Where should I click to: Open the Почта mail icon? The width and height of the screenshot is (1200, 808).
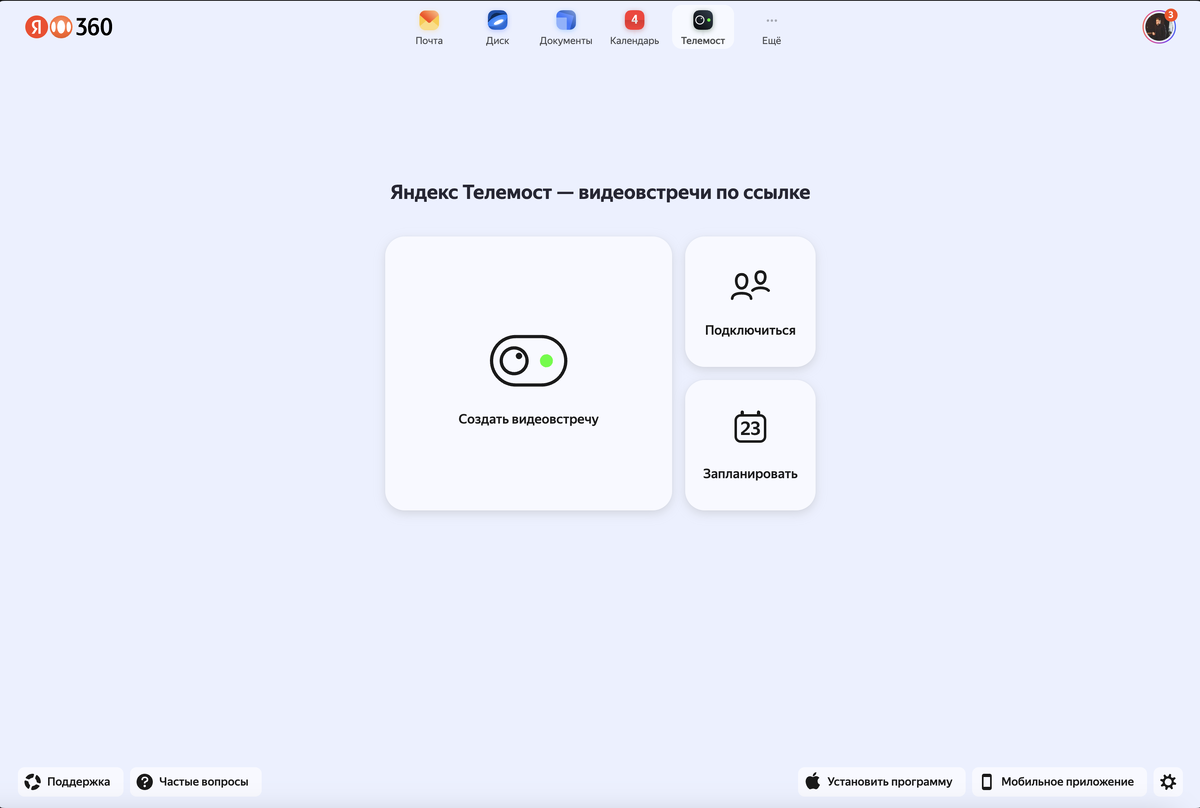(428, 19)
